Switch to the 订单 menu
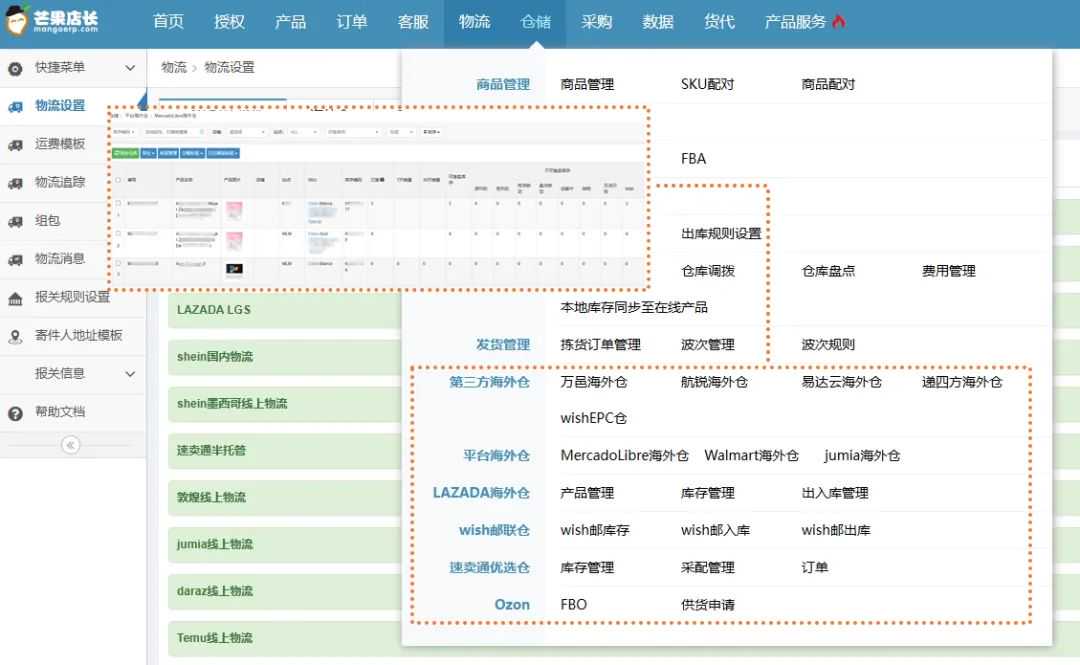The image size is (1080, 665). (x=351, y=21)
